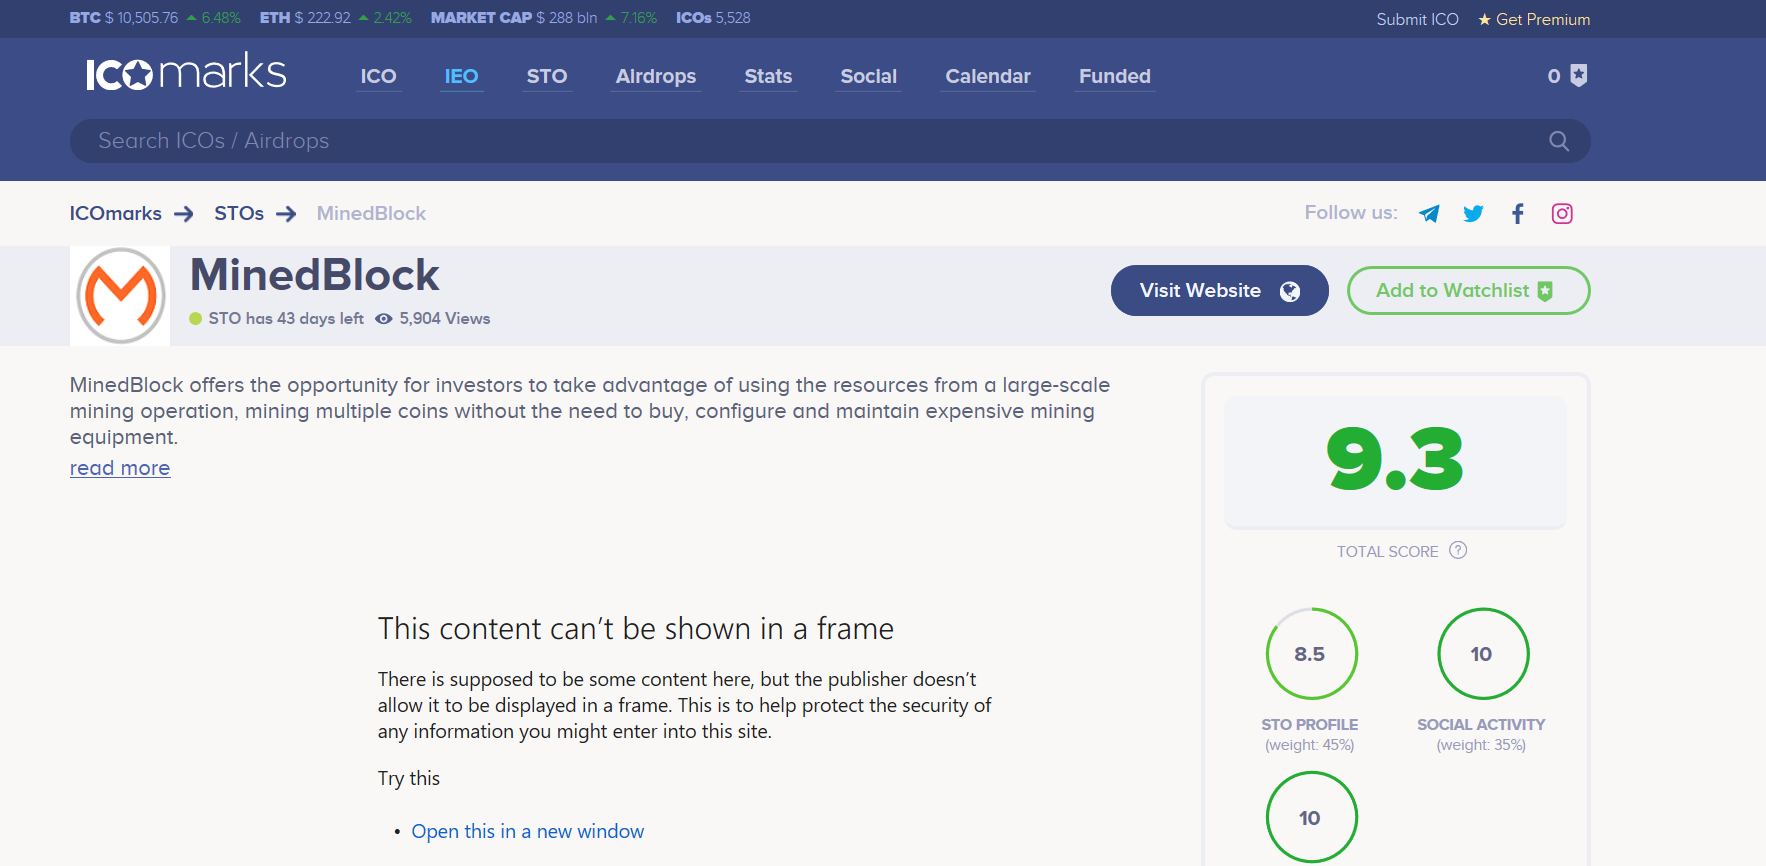The width and height of the screenshot is (1766, 866).
Task: Click the search magnifier icon
Action: click(x=1559, y=141)
